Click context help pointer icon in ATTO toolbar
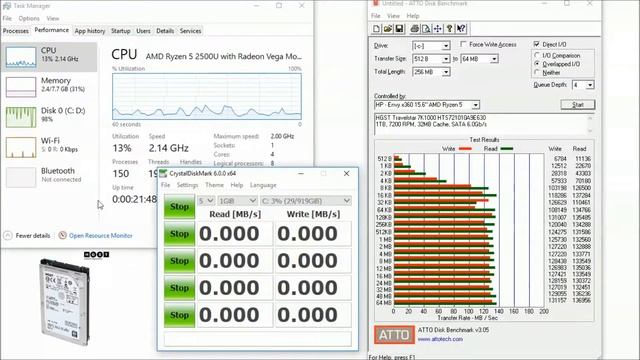640x360 pixels. (461, 29)
